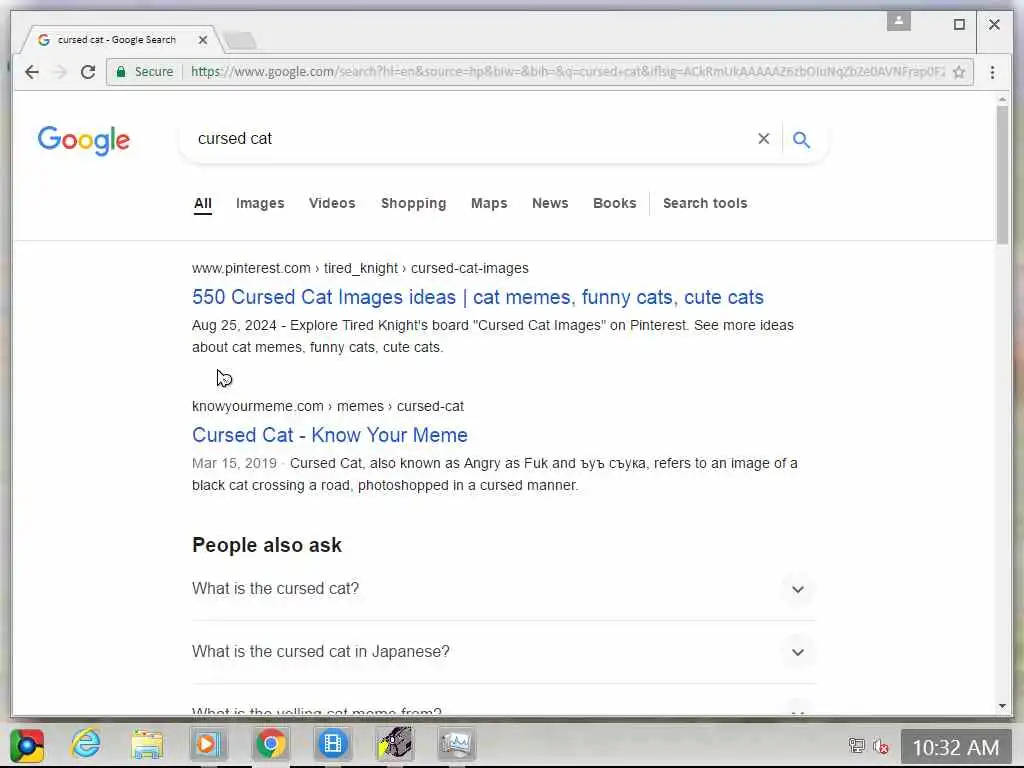Click the network tray icon
This screenshot has width=1024, height=768.
[x=856, y=746]
